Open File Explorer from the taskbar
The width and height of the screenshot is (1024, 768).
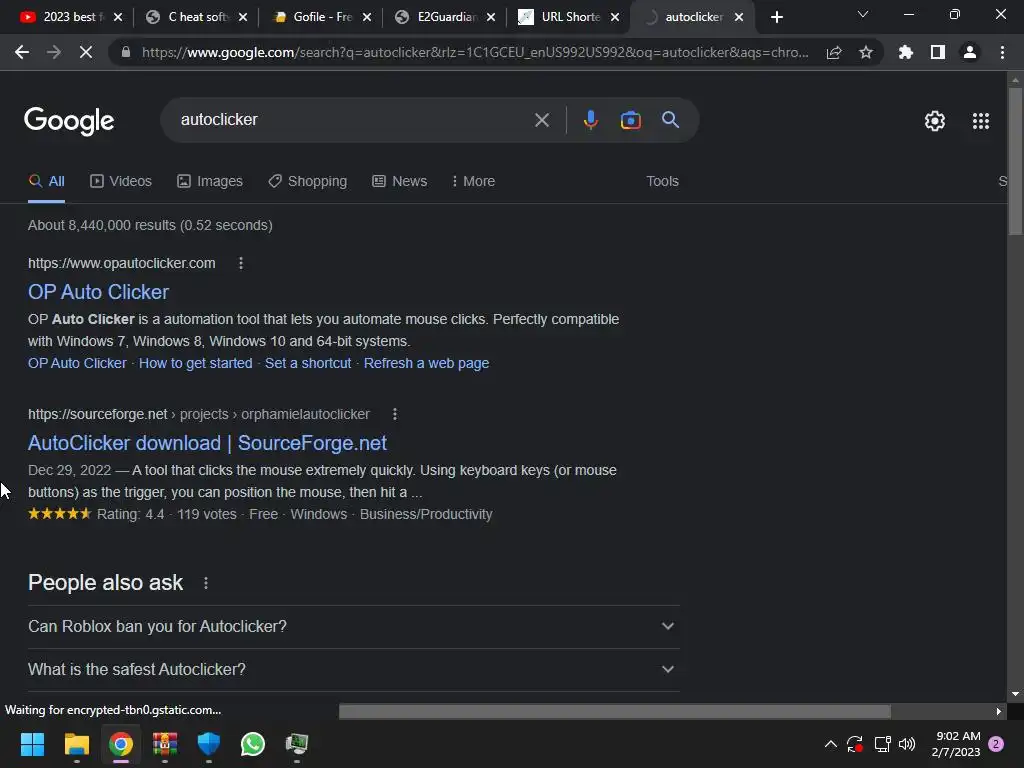(x=76, y=744)
